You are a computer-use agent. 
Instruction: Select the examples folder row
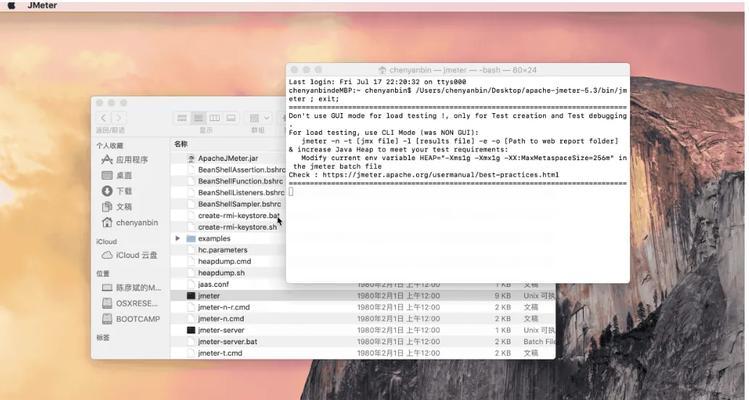coord(228,238)
